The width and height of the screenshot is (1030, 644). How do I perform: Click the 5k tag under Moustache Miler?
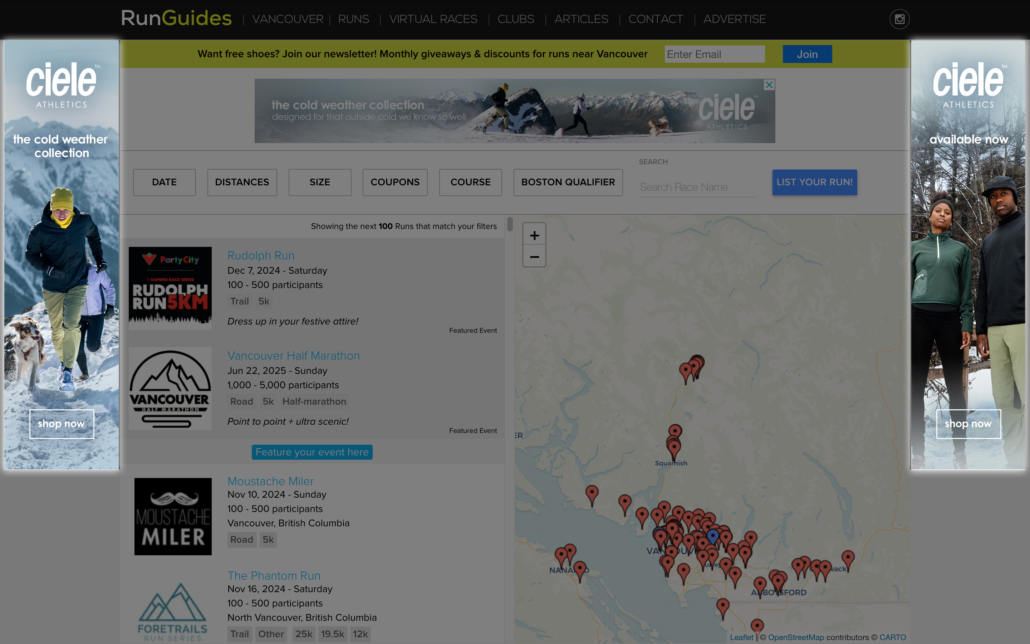268,540
